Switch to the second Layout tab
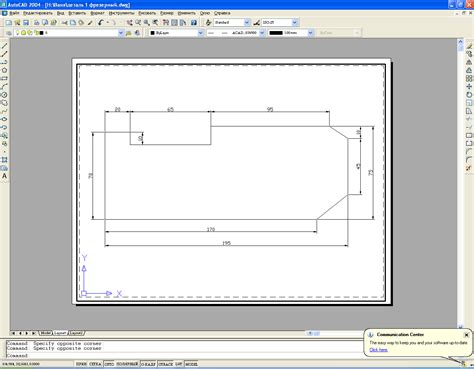This screenshot has height=369, width=474. [x=76, y=333]
